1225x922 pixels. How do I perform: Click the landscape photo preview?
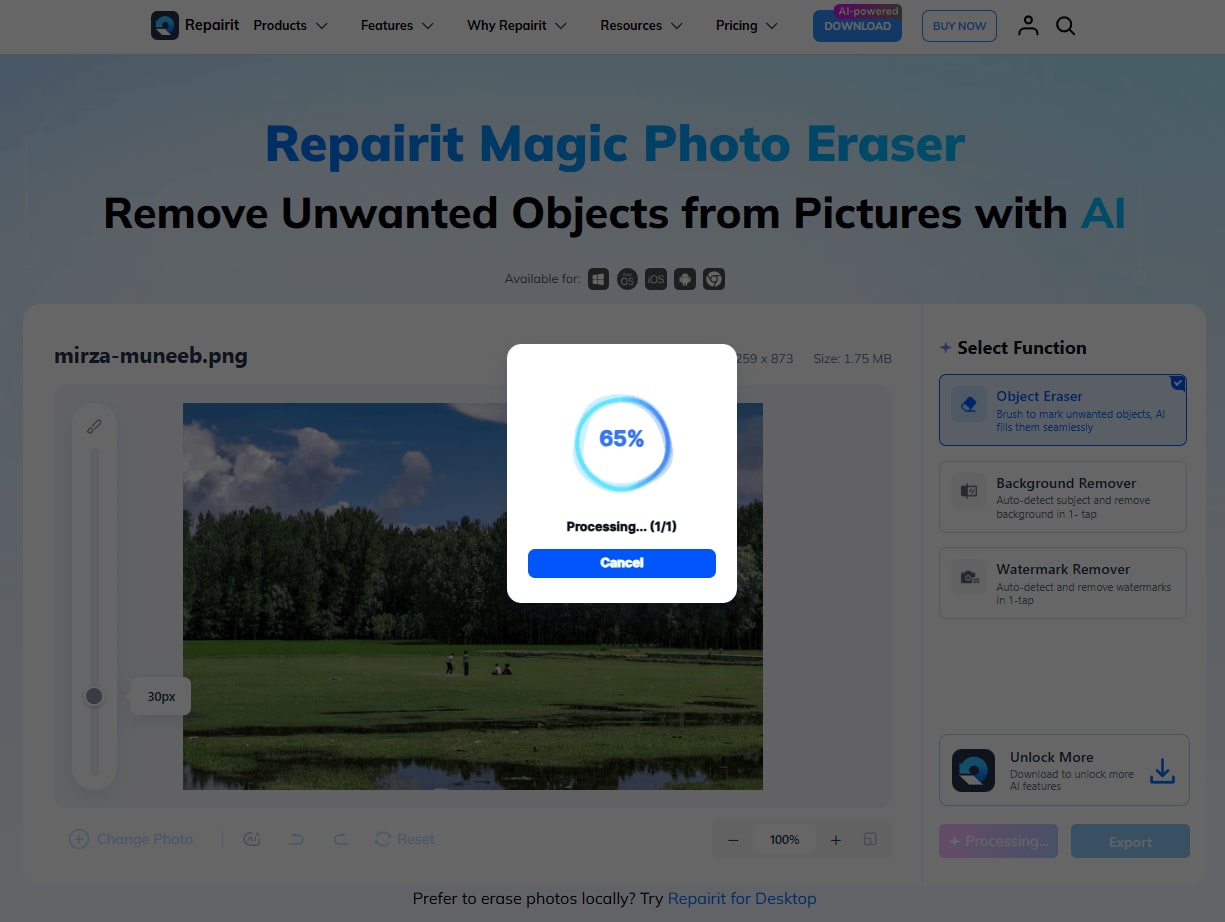[x=473, y=596]
